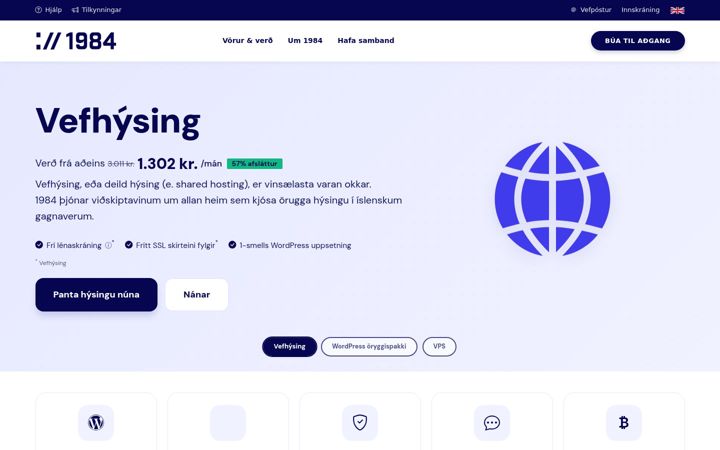
Task: Click BÚA TIL AÐGANG button
Action: click(638, 41)
